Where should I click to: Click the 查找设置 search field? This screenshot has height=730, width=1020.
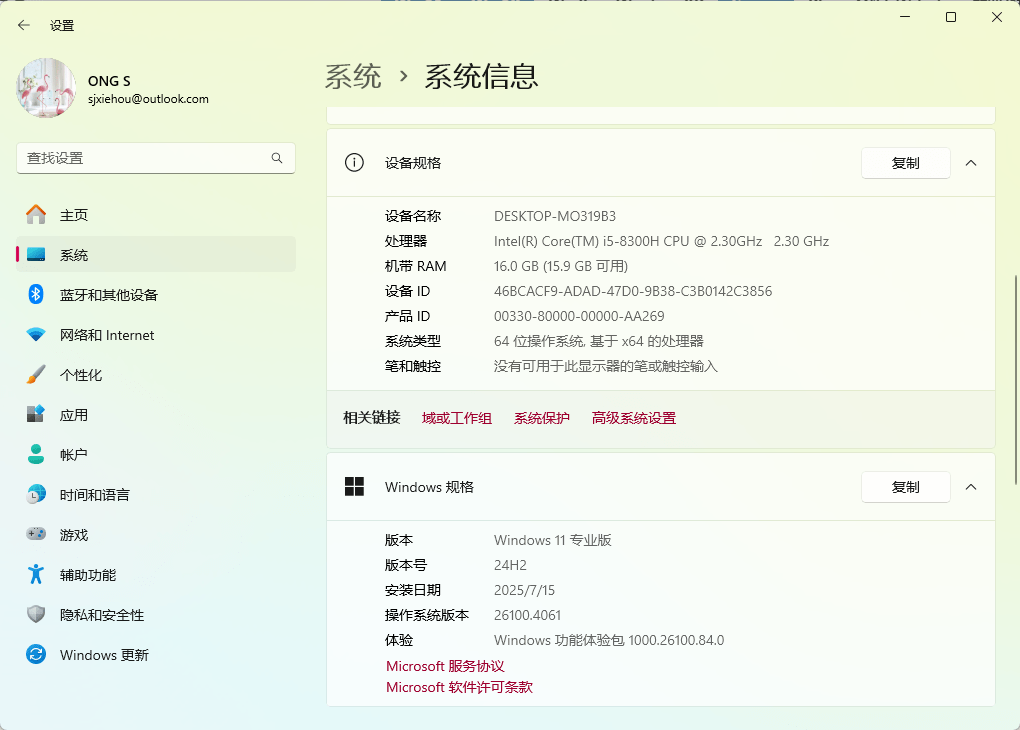[x=145, y=158]
